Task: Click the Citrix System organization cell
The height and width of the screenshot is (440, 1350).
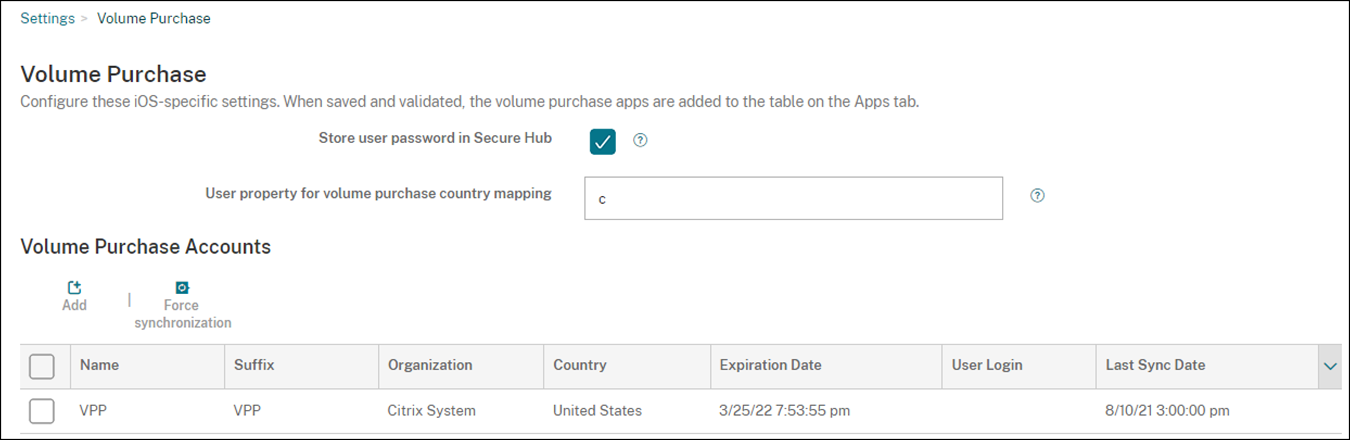Action: [431, 410]
